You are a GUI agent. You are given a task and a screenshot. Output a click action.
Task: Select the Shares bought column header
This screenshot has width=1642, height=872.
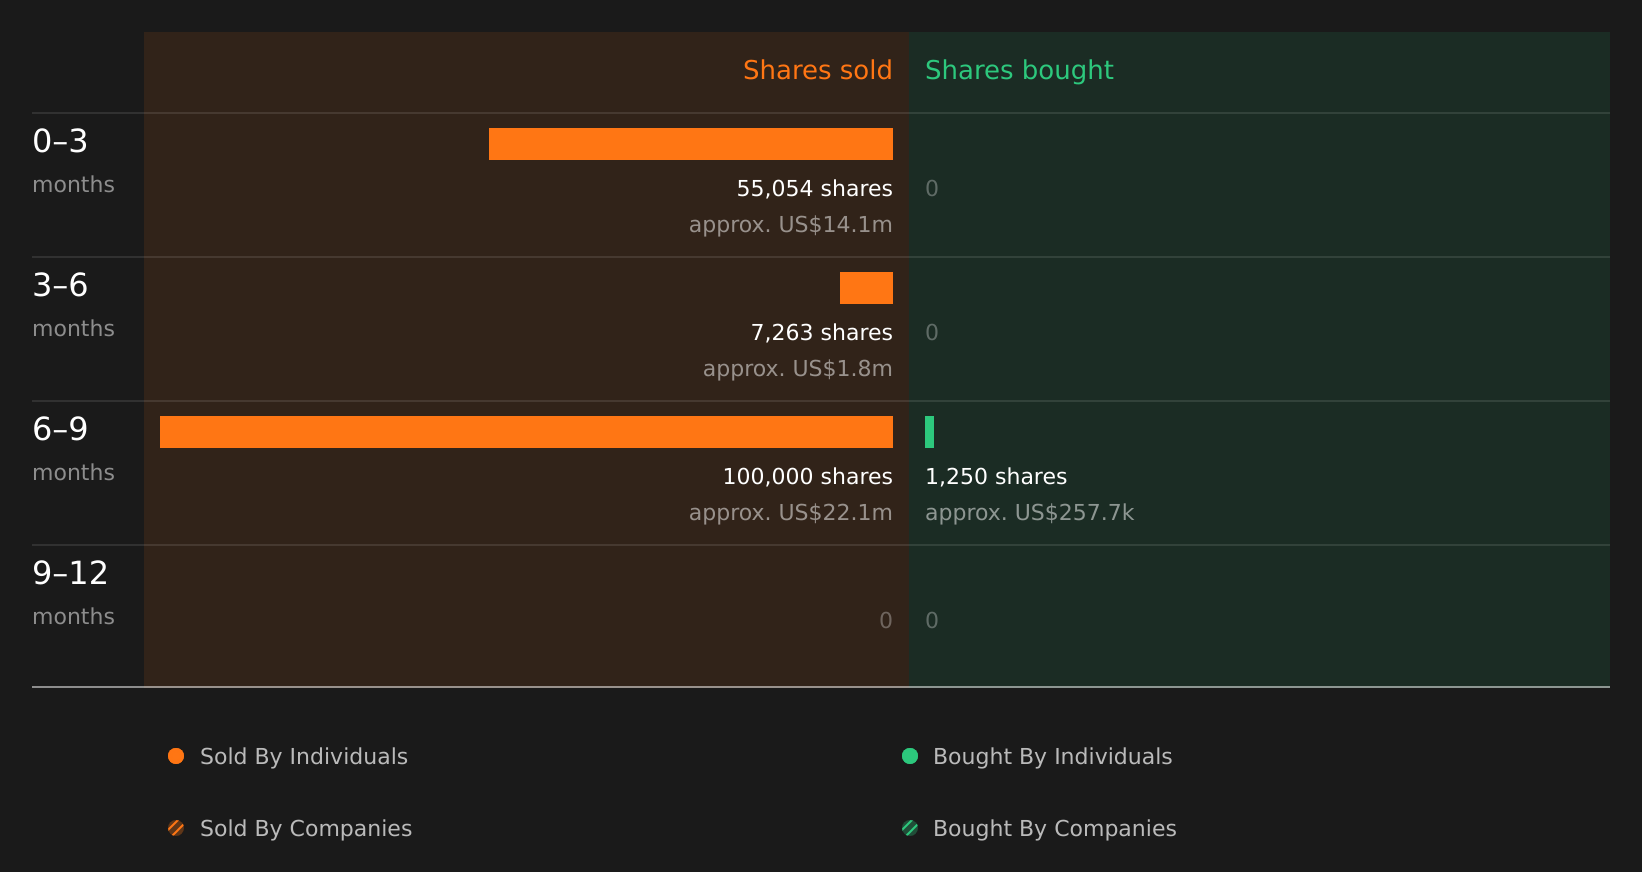1019,70
